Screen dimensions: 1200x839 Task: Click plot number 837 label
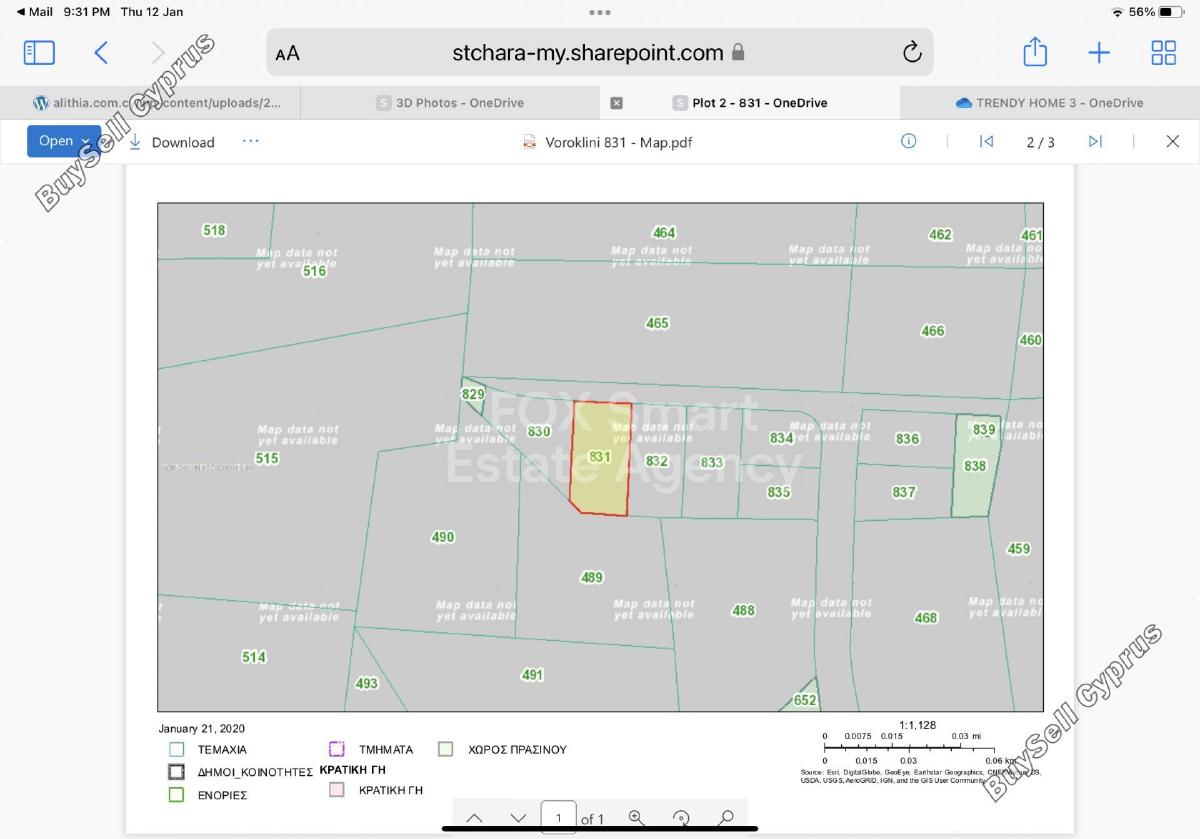[904, 492]
